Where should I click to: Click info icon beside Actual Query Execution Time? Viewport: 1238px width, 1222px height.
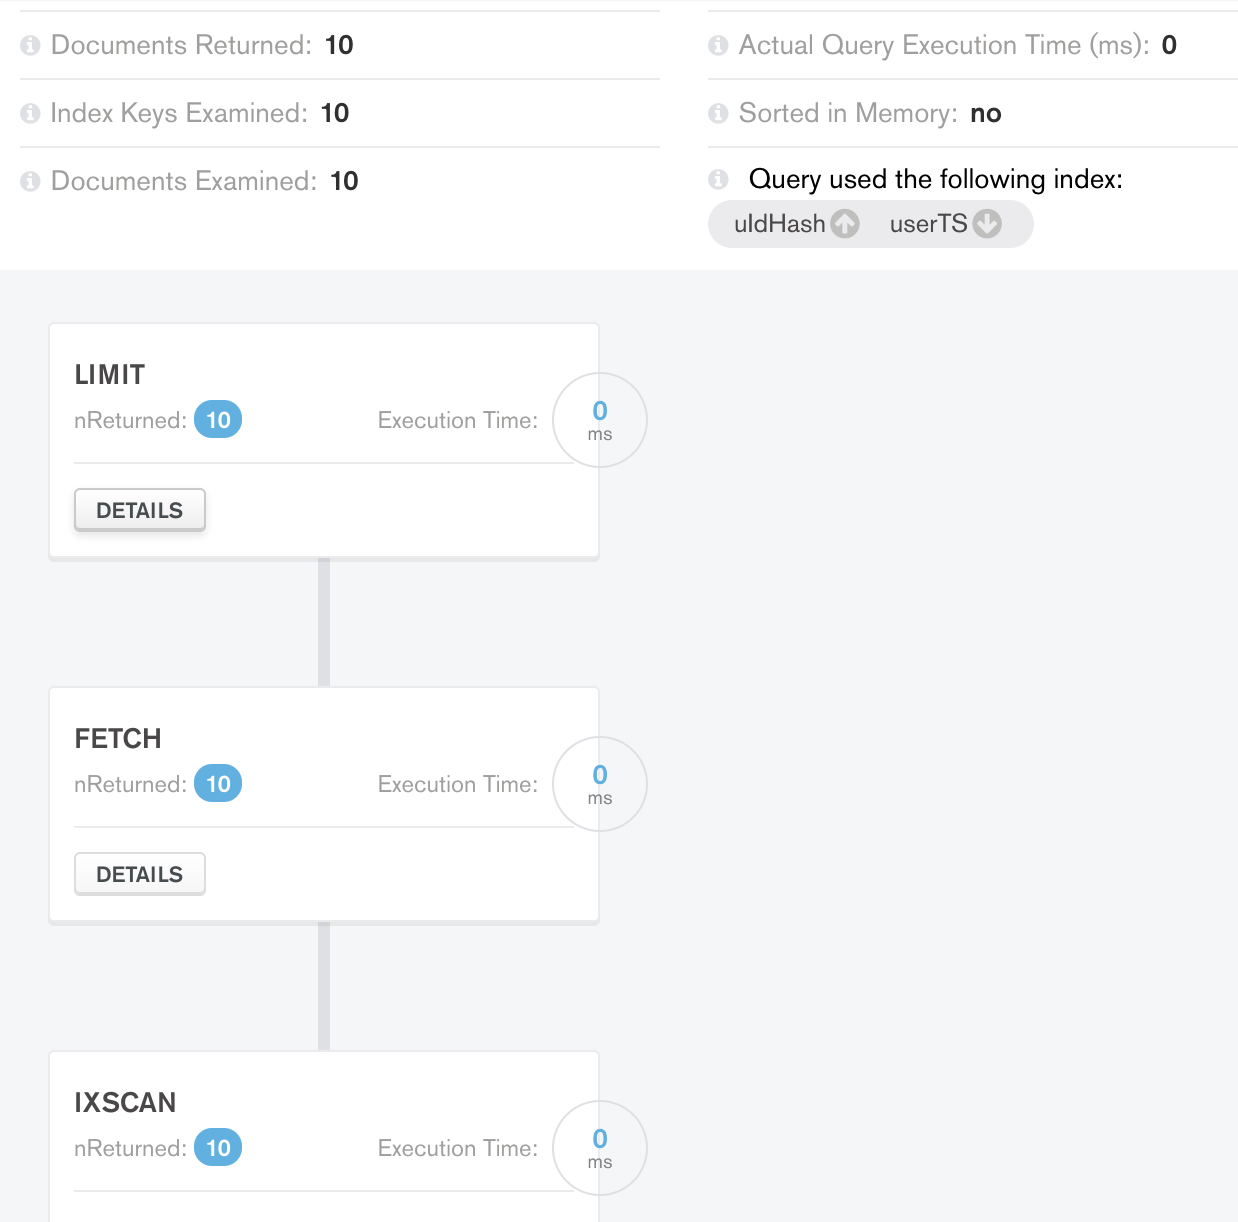(x=718, y=46)
